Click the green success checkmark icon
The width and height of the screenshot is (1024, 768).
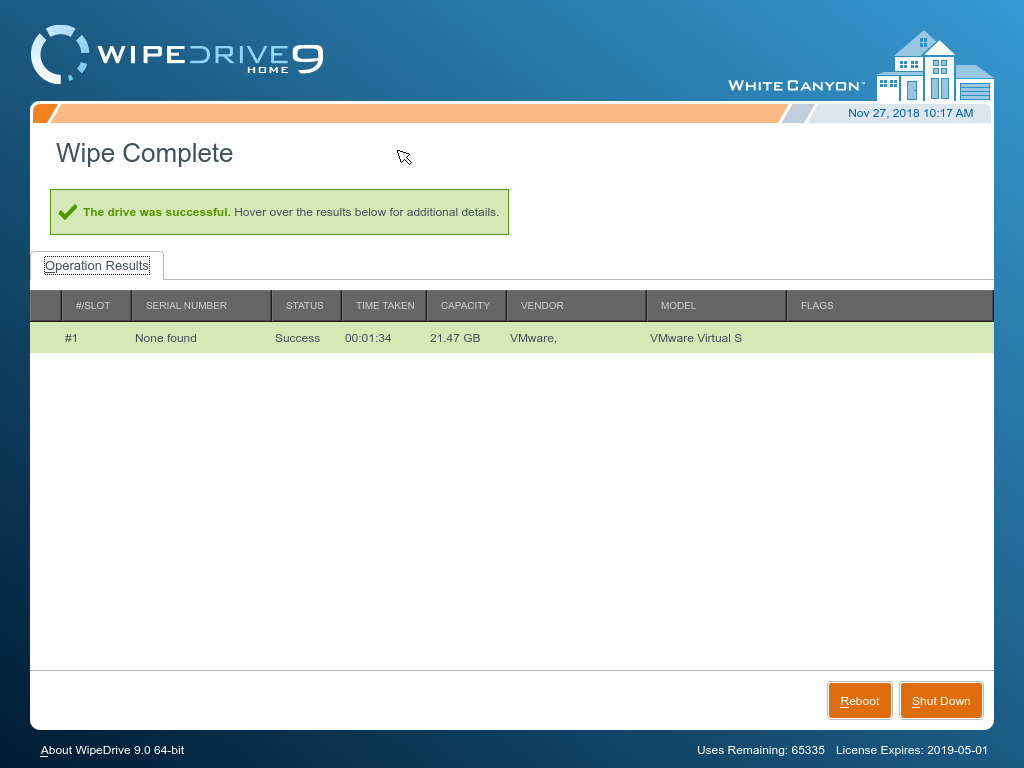68,212
